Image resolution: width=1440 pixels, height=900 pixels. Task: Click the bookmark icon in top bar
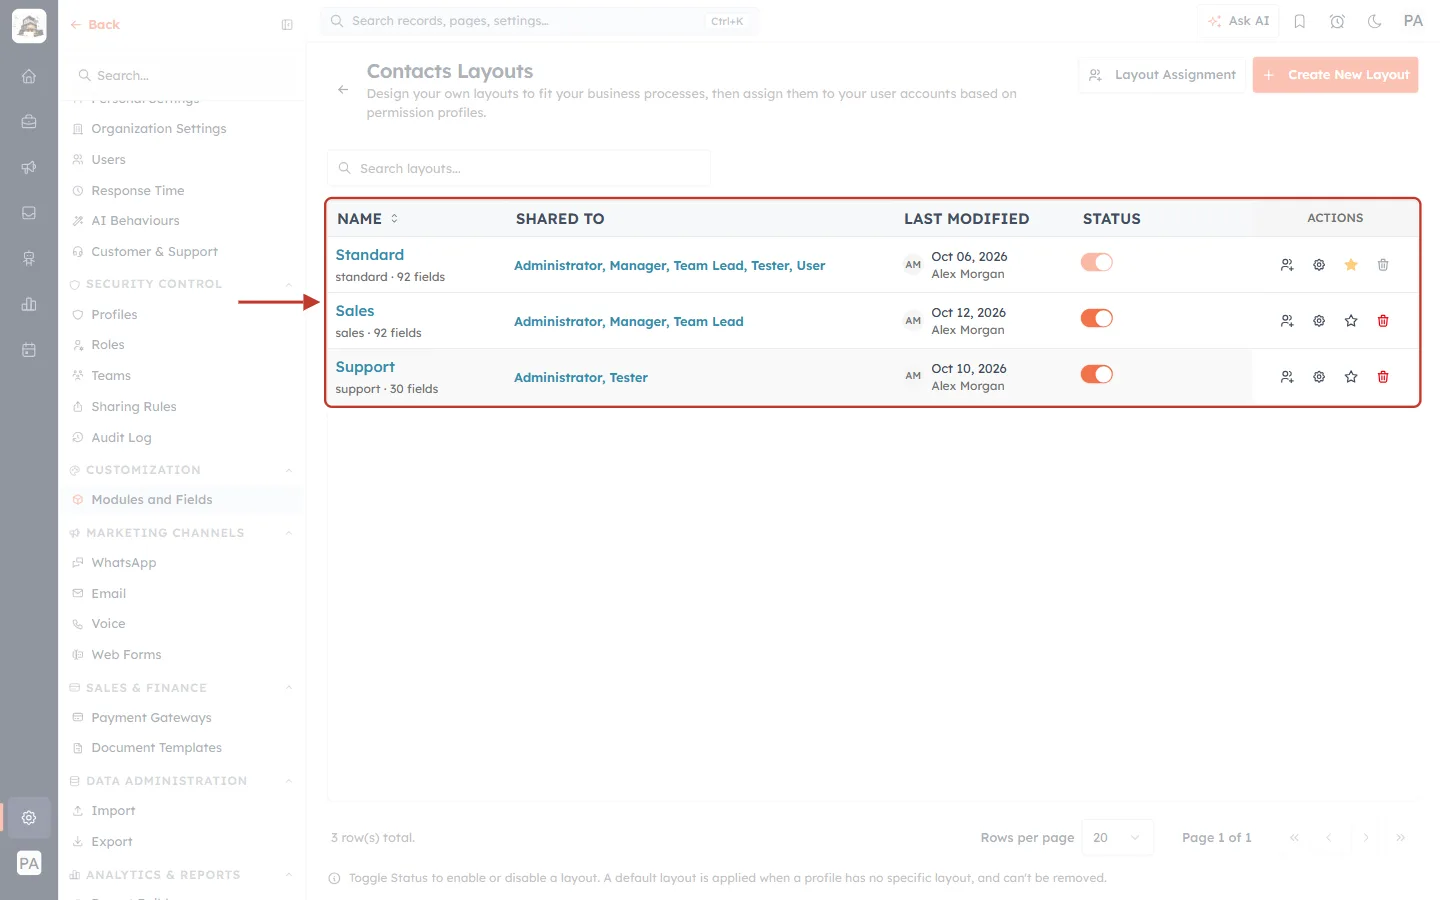pos(1300,21)
